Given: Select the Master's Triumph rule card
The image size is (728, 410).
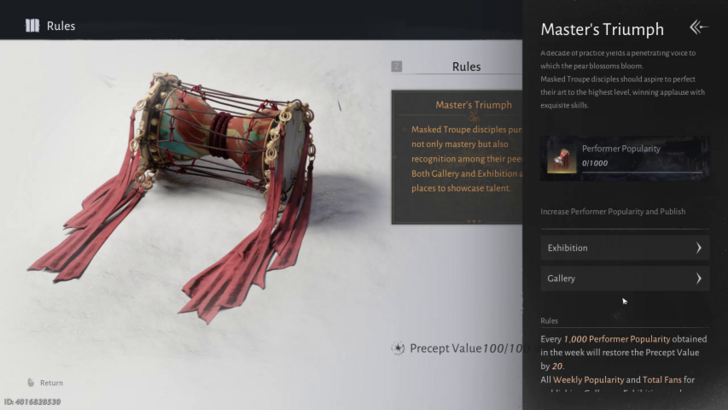Looking at the screenshot, I should click(x=457, y=157).
